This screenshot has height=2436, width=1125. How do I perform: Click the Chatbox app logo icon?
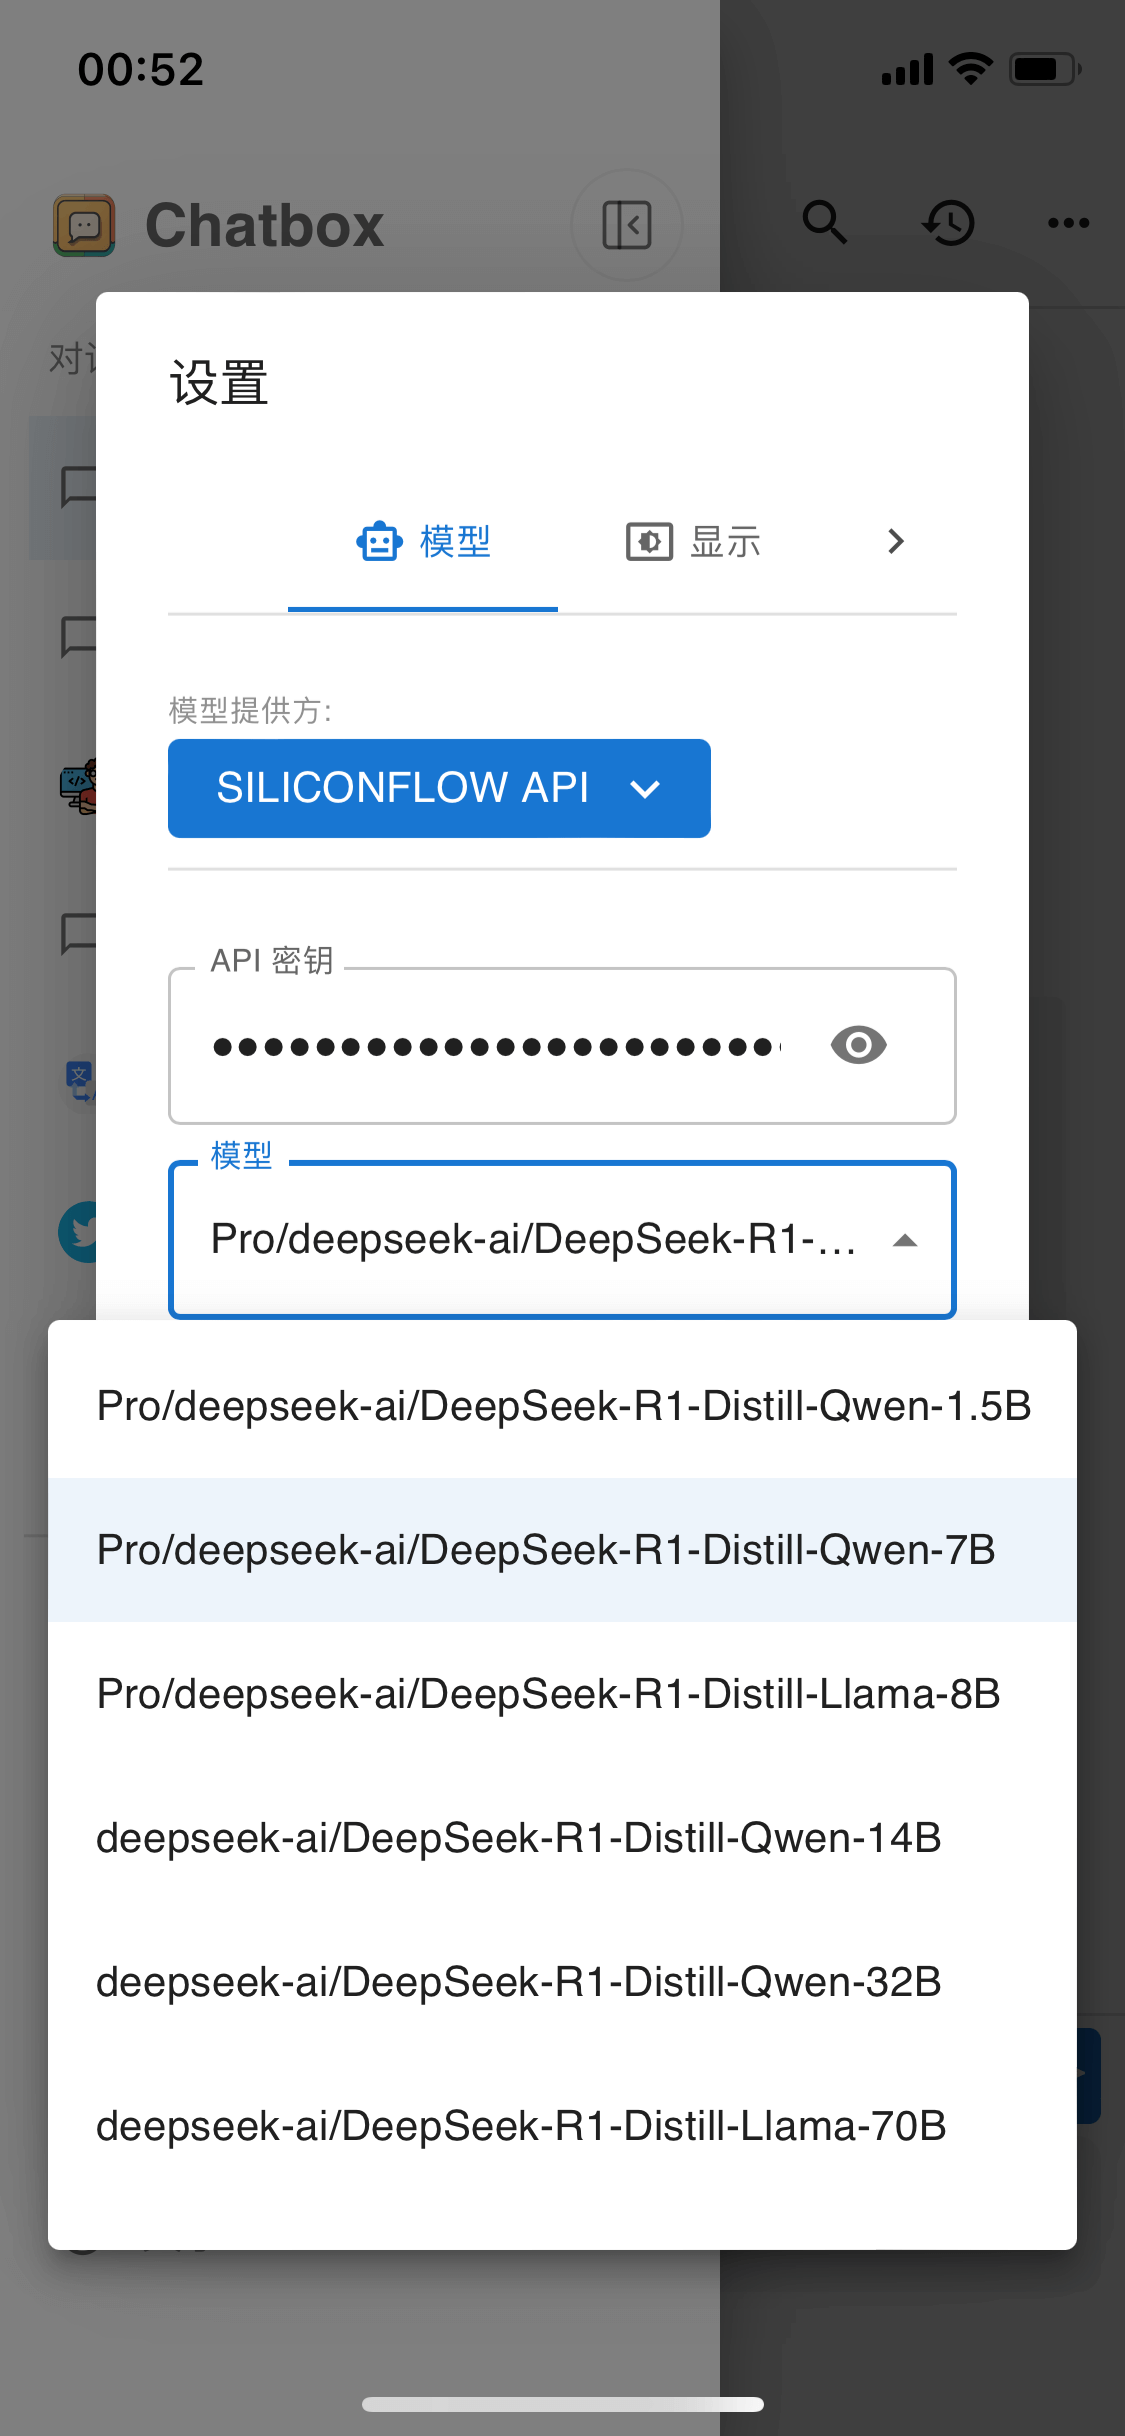[84, 225]
